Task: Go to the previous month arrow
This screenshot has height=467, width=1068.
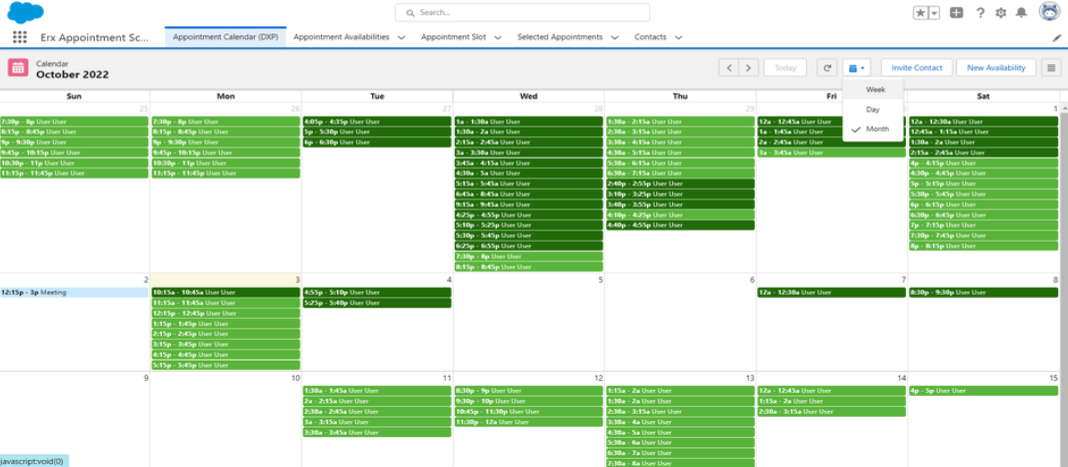Action: [x=729, y=68]
